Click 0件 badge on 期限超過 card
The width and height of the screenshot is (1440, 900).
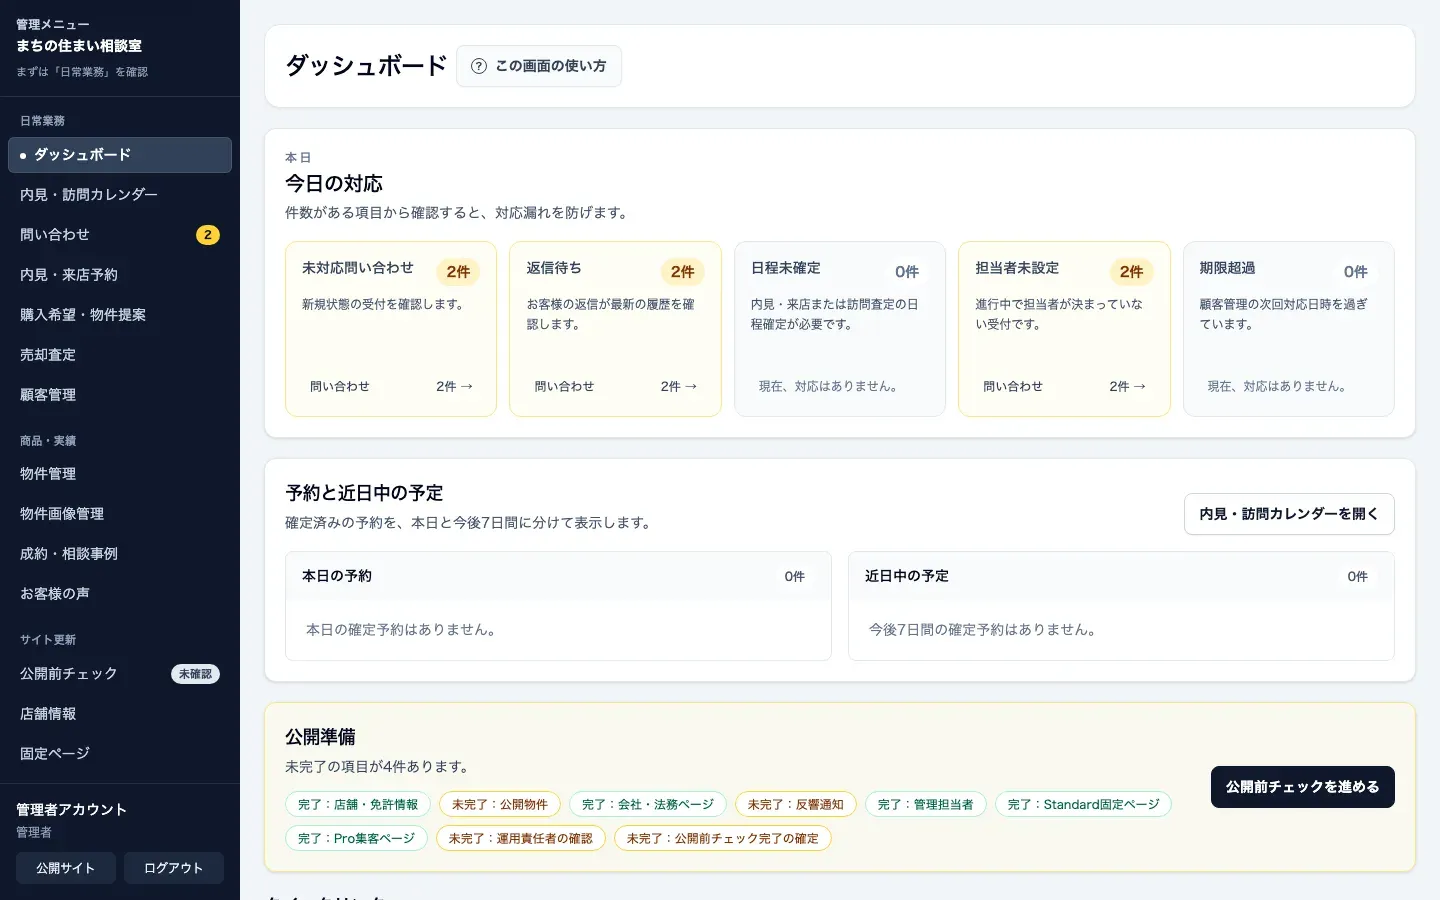(1356, 272)
